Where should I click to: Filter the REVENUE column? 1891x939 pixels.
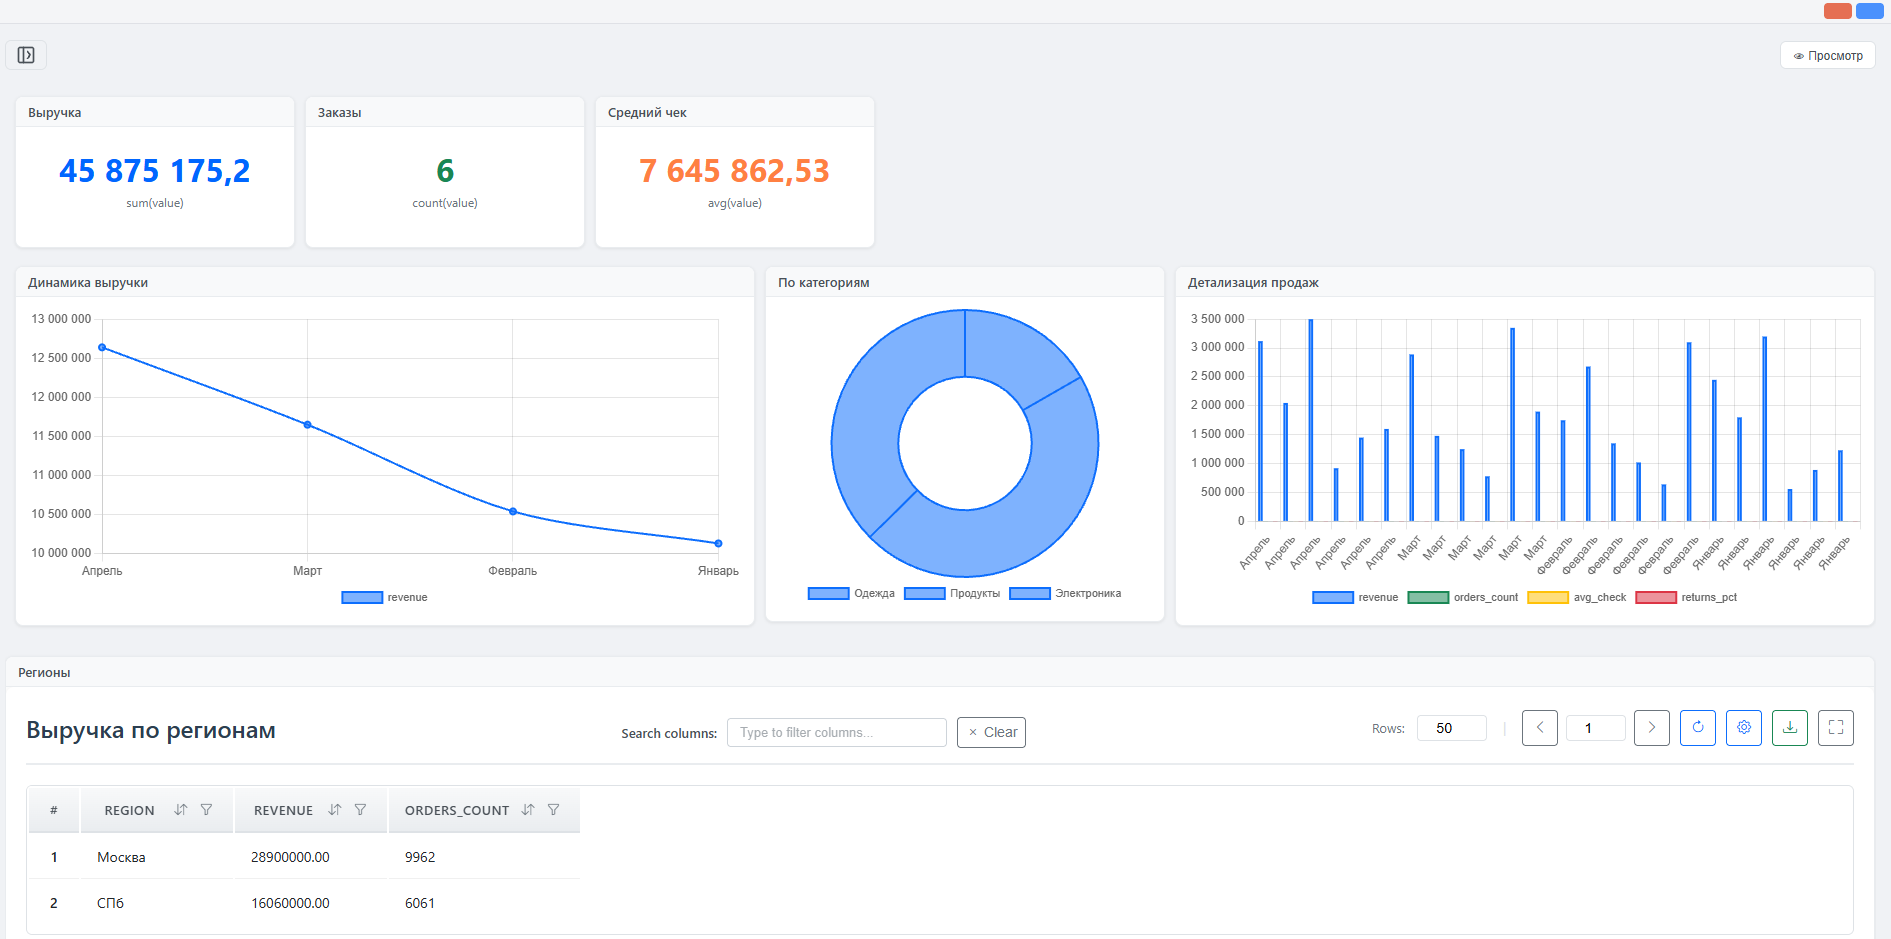coord(360,810)
